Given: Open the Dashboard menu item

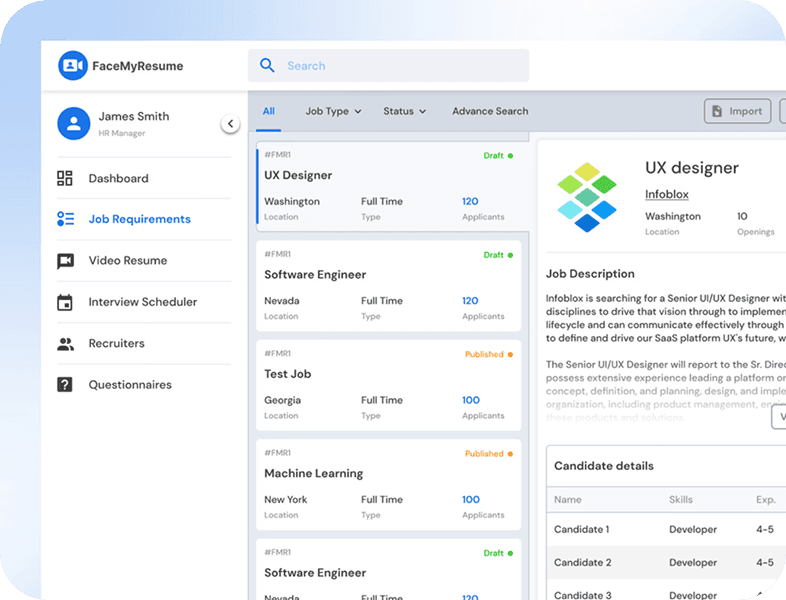Looking at the screenshot, I should [x=144, y=178].
